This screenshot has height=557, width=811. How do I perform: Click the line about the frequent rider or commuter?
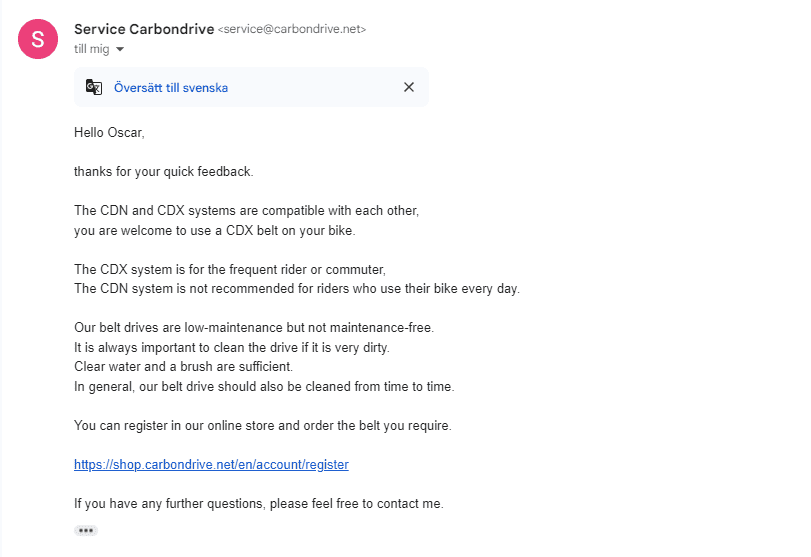click(x=230, y=269)
